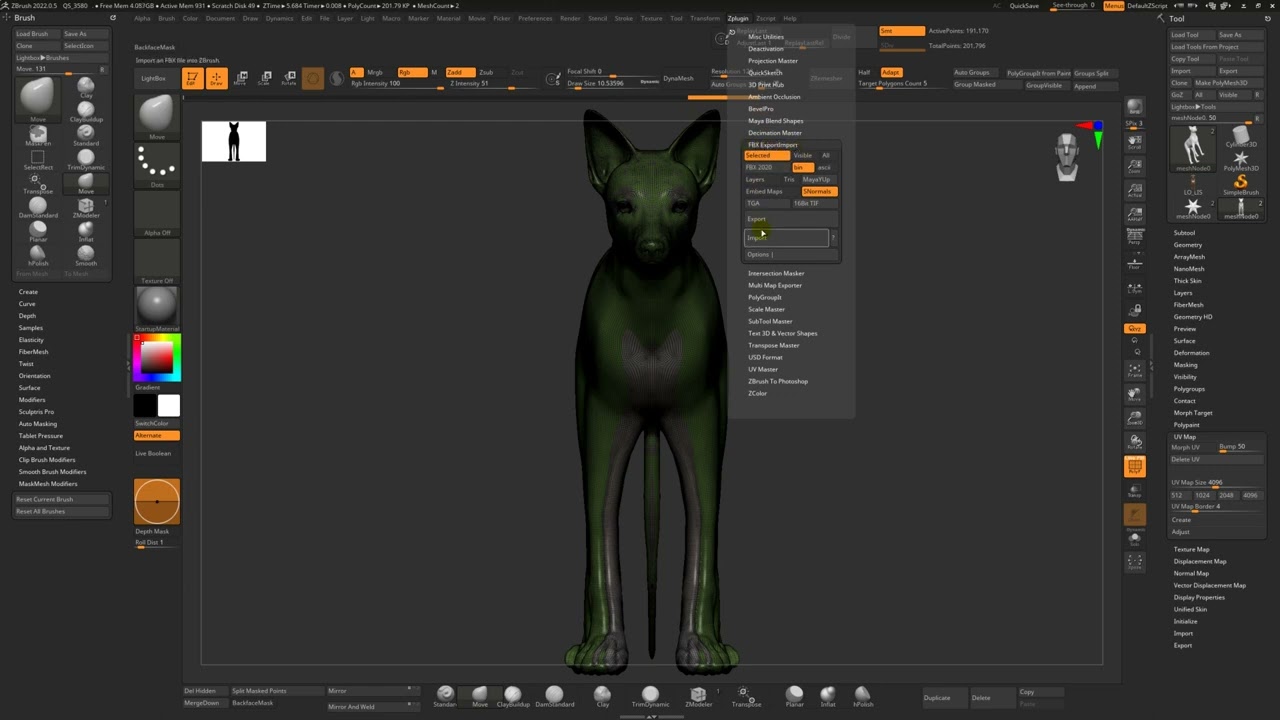Expand the Texture Map section

pos(1191,549)
